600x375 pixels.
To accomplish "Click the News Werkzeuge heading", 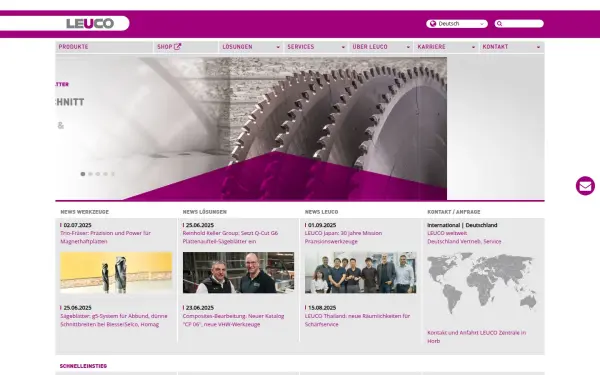I will [x=85, y=212].
